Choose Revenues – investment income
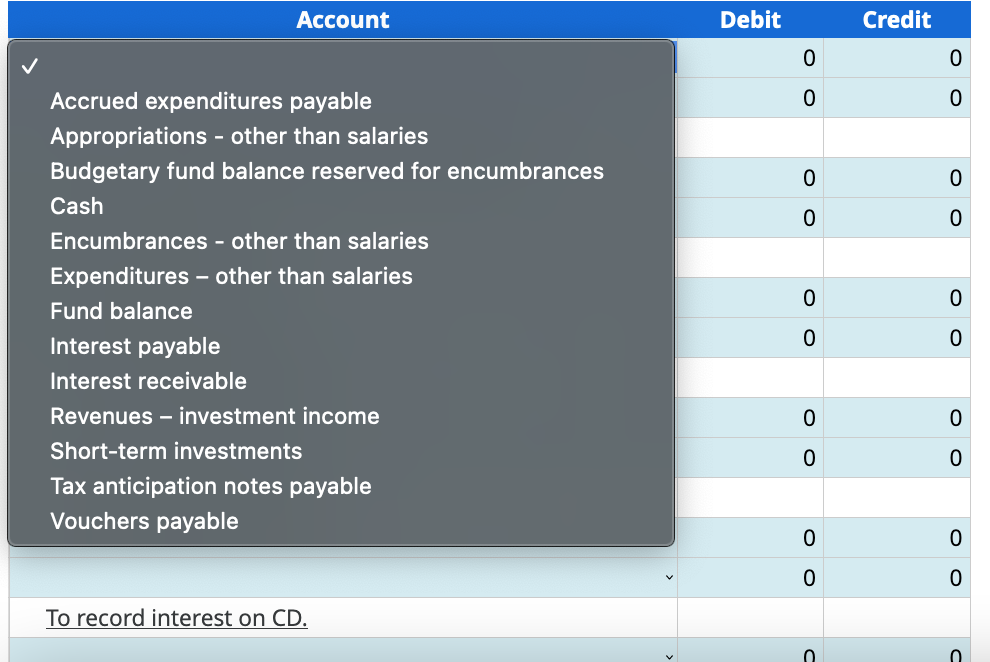990x662 pixels. click(x=341, y=417)
